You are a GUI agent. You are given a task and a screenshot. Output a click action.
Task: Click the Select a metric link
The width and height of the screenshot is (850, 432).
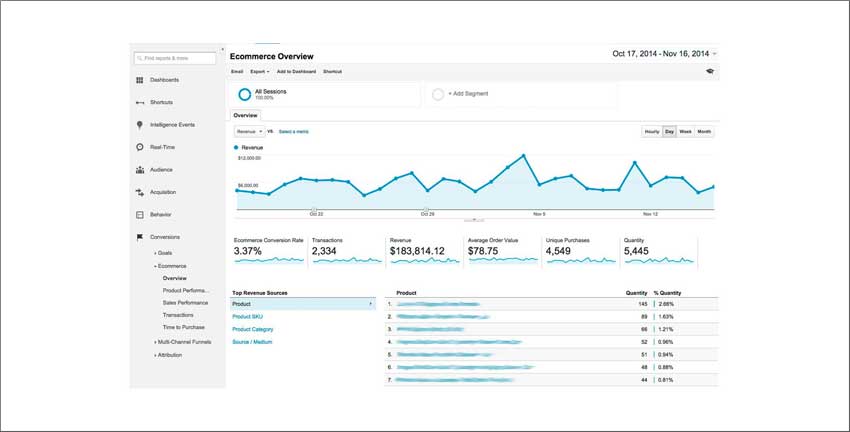point(294,132)
